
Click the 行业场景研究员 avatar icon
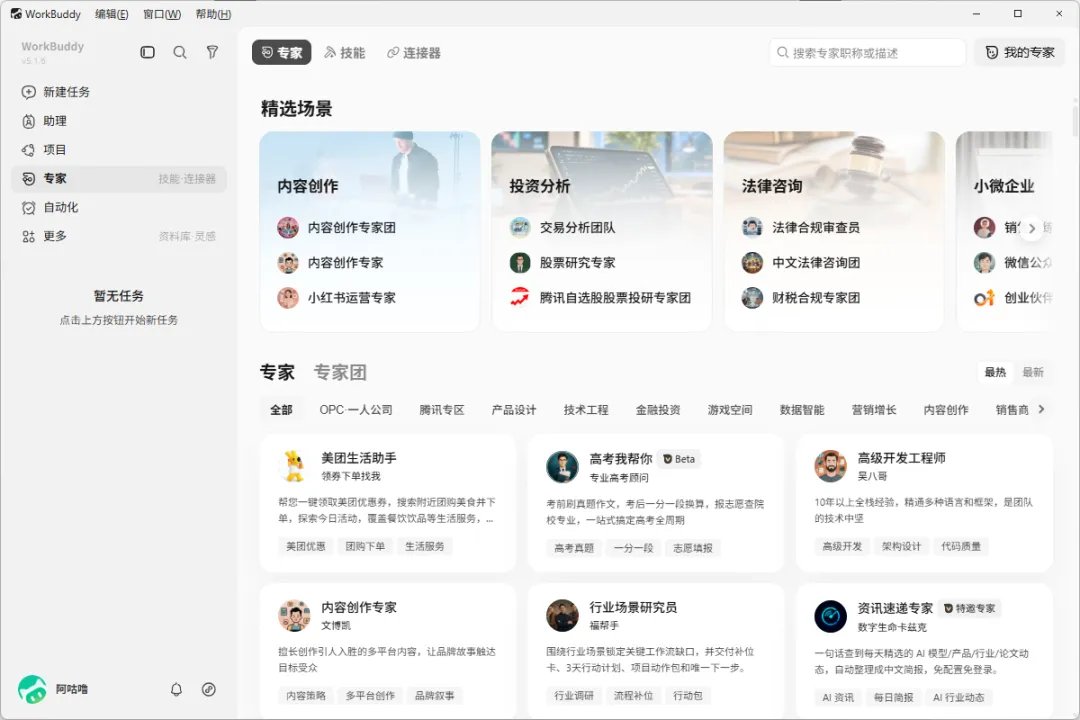tap(562, 615)
